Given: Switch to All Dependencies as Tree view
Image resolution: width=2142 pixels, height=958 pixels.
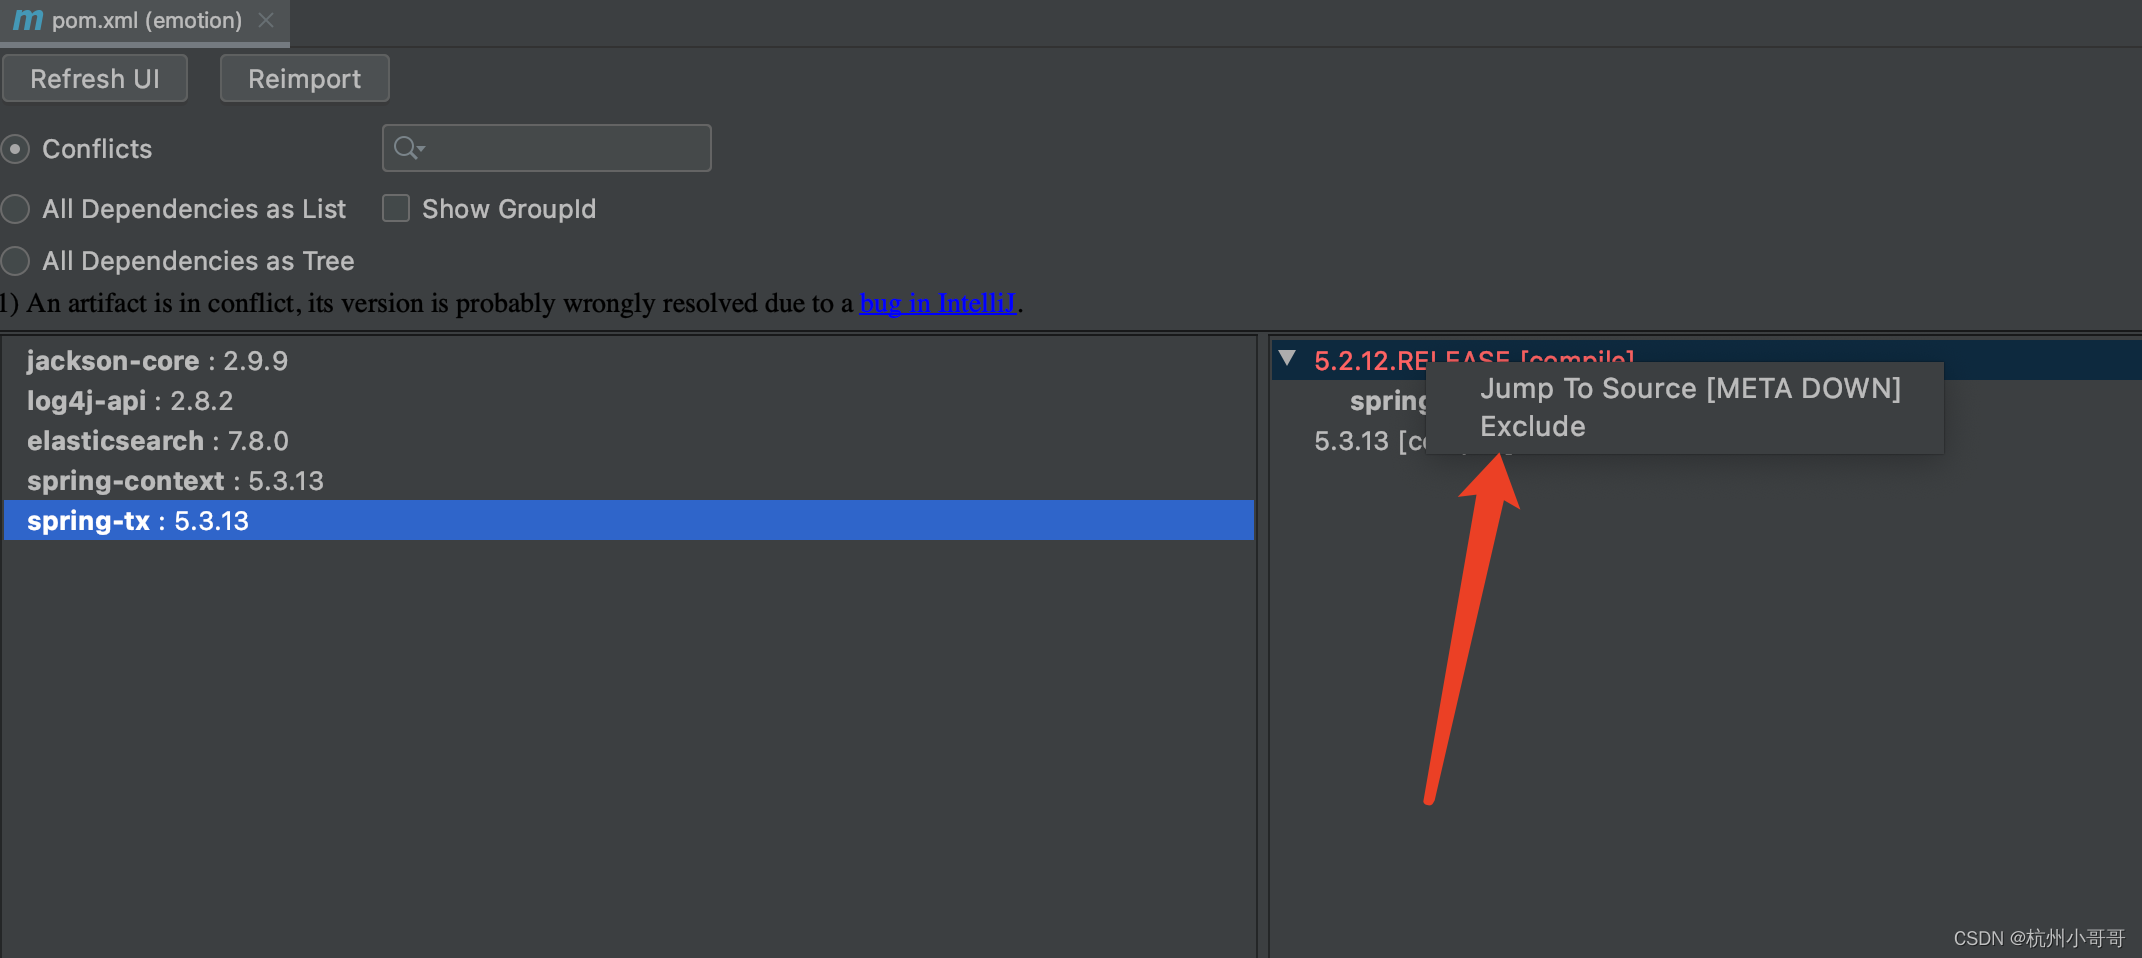Looking at the screenshot, I should tap(16, 260).
